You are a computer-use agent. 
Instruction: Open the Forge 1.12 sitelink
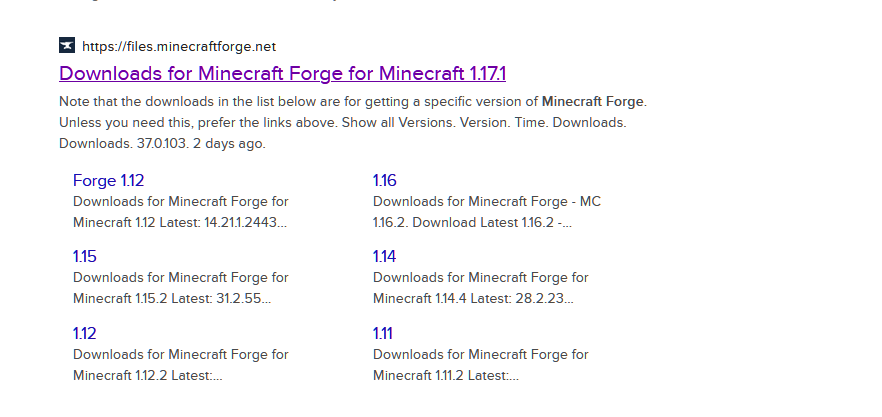coord(109,180)
